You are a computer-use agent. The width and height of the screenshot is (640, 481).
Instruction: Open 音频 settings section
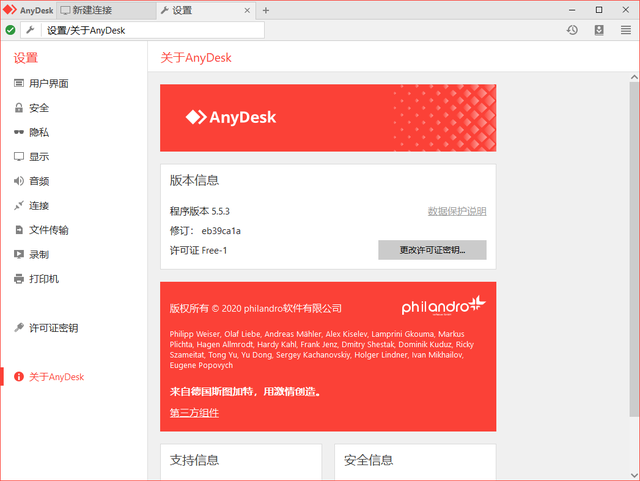(39, 181)
